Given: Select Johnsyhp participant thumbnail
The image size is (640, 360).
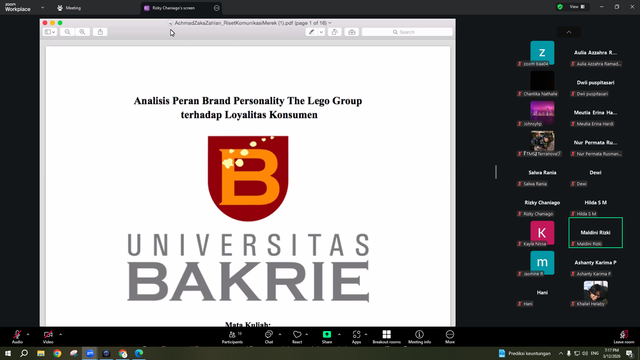Looking at the screenshot, I should pos(542,113).
